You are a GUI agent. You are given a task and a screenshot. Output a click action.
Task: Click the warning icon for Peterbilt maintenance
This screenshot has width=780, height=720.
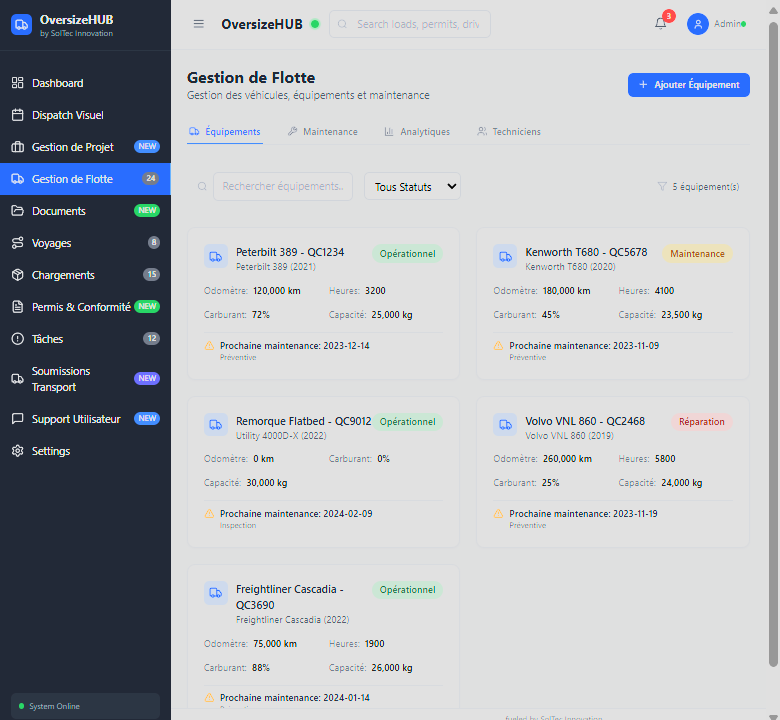click(x=209, y=345)
